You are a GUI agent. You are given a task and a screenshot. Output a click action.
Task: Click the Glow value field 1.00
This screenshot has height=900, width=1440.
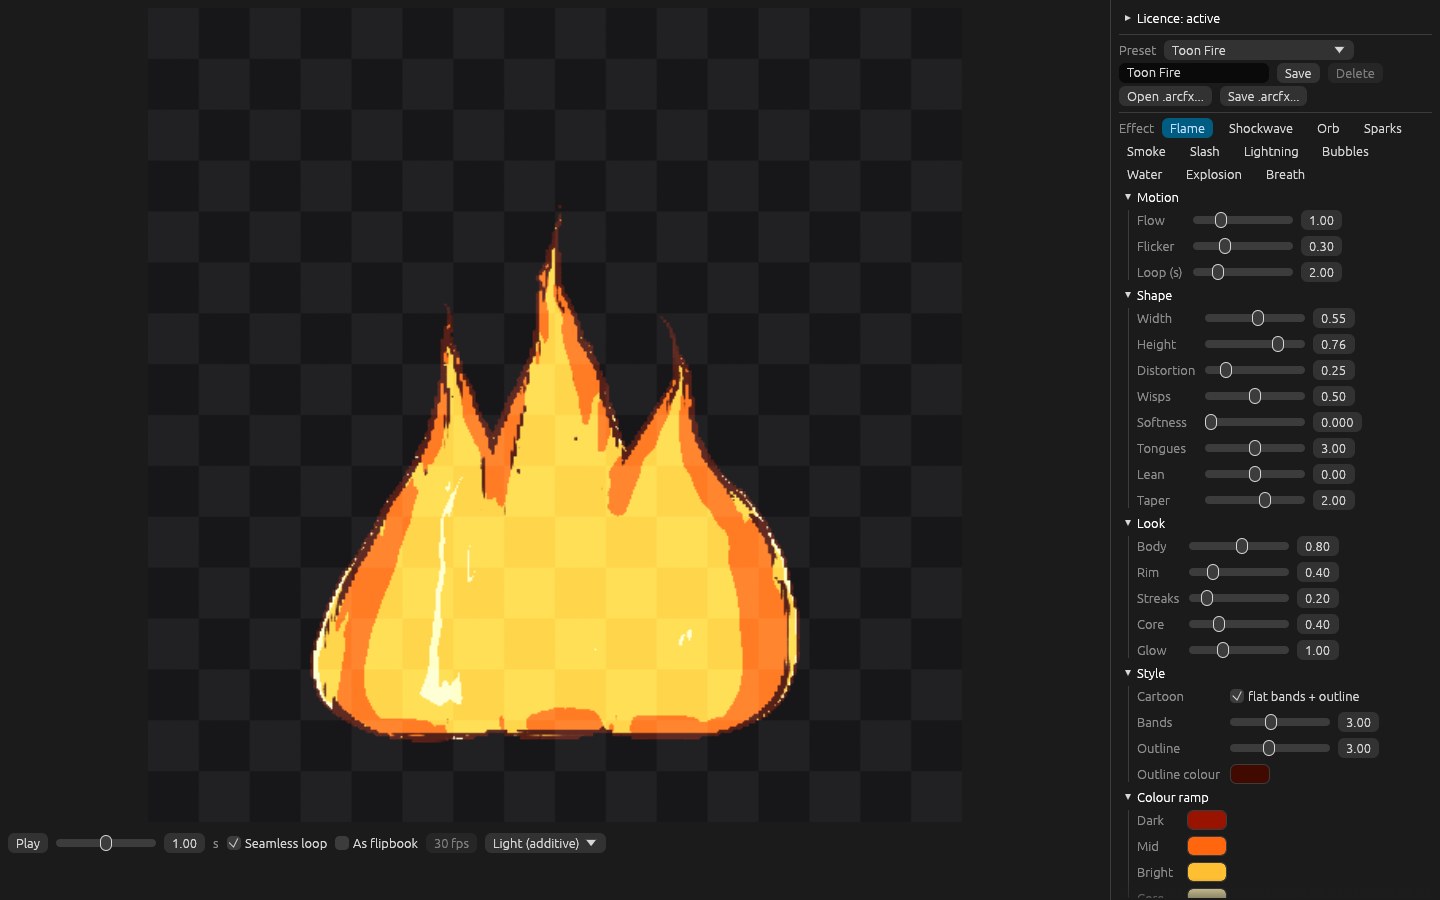(x=1318, y=650)
